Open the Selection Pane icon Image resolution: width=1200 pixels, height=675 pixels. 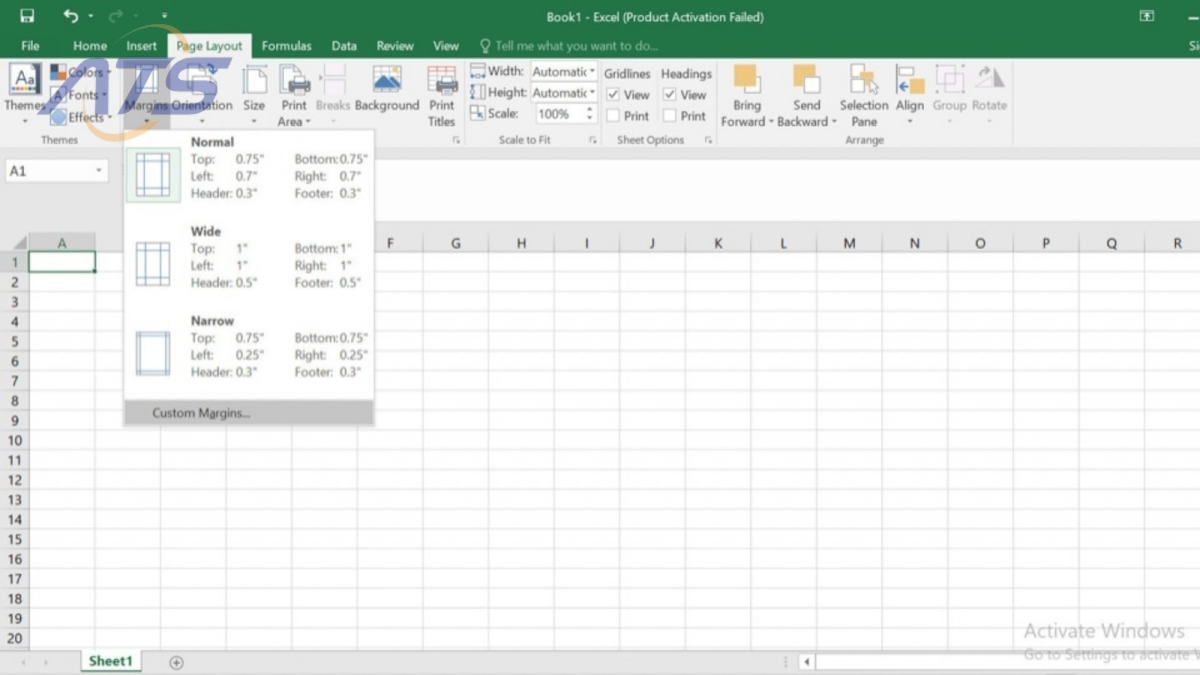pyautogui.click(x=864, y=79)
